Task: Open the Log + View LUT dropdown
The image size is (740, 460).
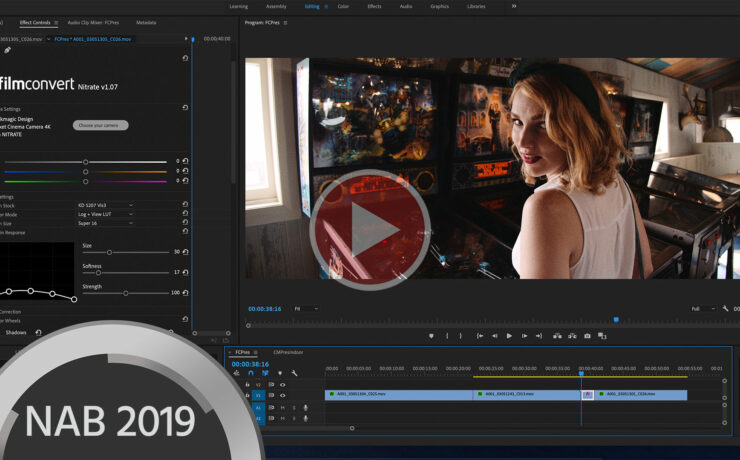Action: (x=106, y=214)
